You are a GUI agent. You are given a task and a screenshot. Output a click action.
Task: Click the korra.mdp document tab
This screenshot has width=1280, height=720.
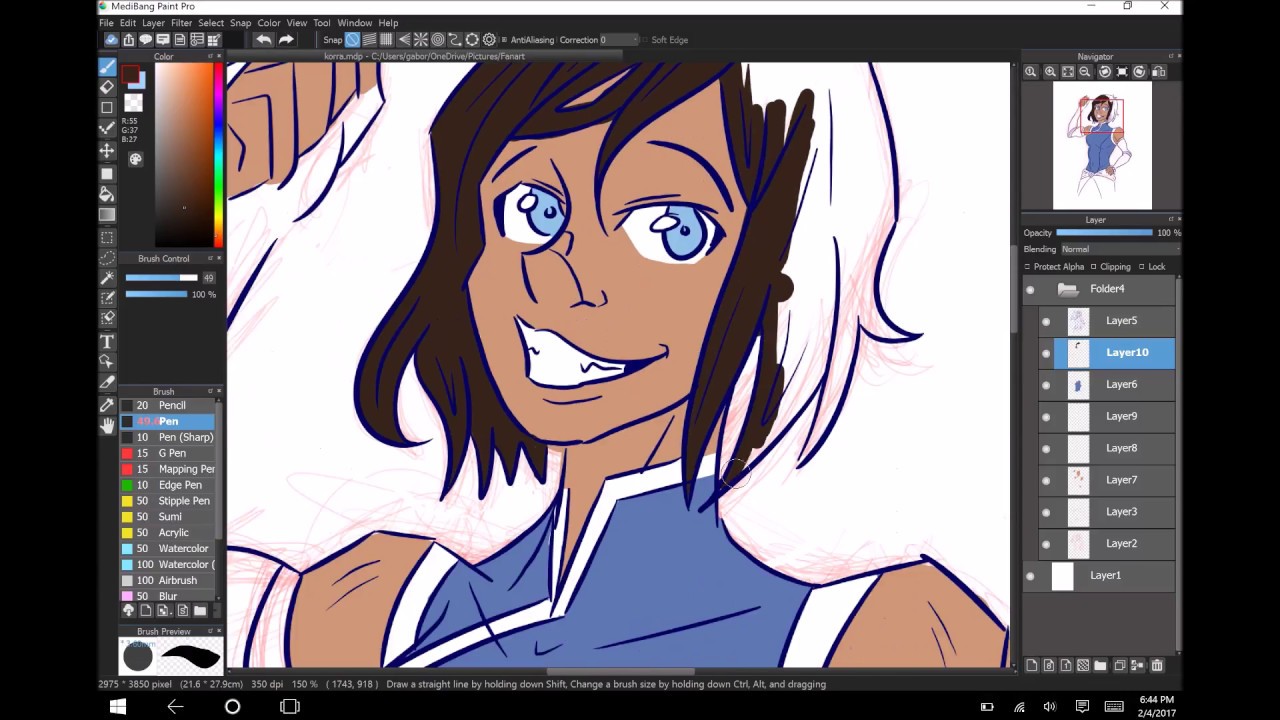coord(424,57)
